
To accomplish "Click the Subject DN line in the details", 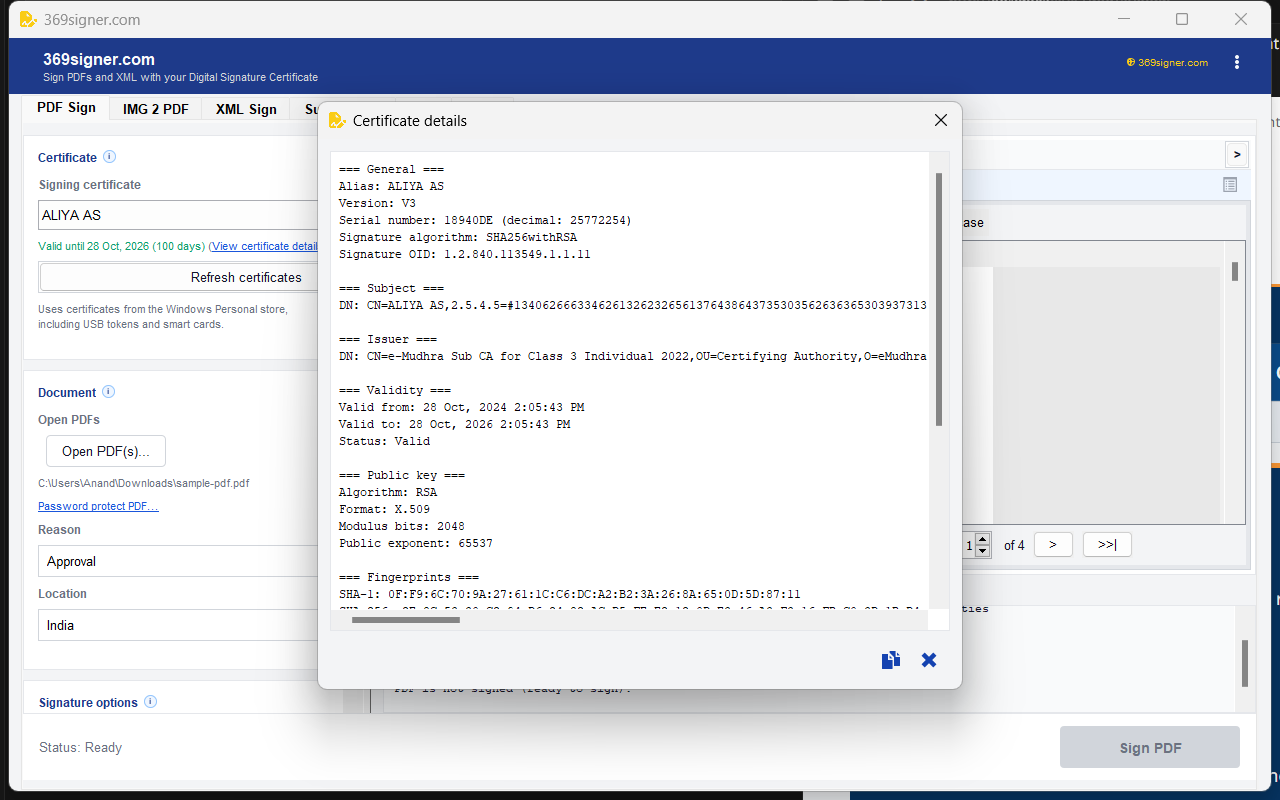I will click(632, 305).
